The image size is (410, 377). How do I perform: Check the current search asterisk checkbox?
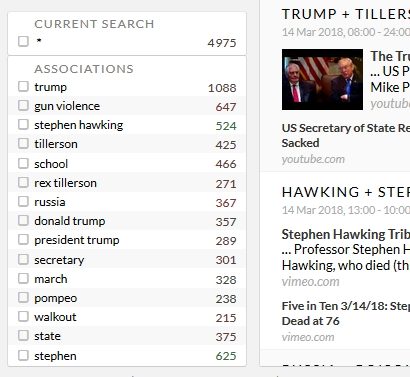click(x=23, y=41)
